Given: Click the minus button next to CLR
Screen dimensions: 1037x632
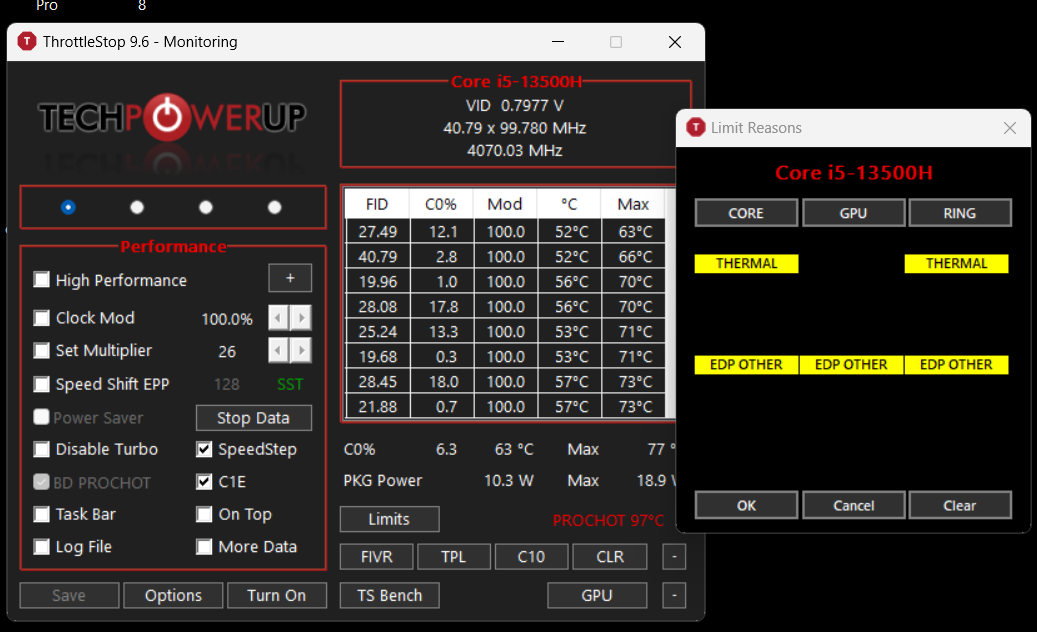Looking at the screenshot, I should (x=674, y=557).
